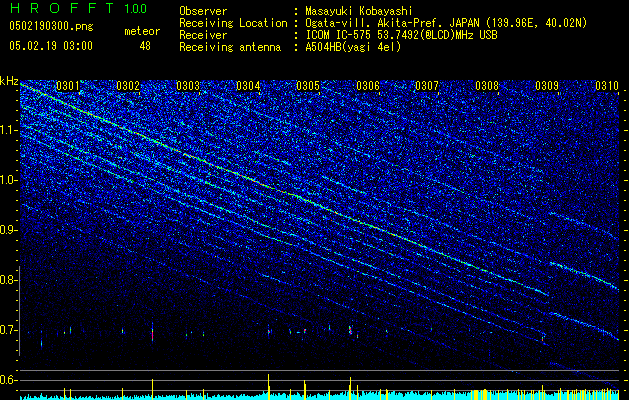Click the Observer label

[x=203, y=11]
